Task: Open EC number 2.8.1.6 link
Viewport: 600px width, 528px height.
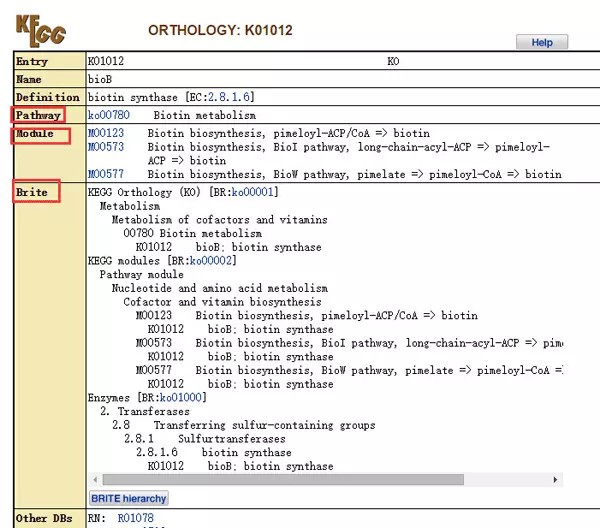Action: point(229,97)
